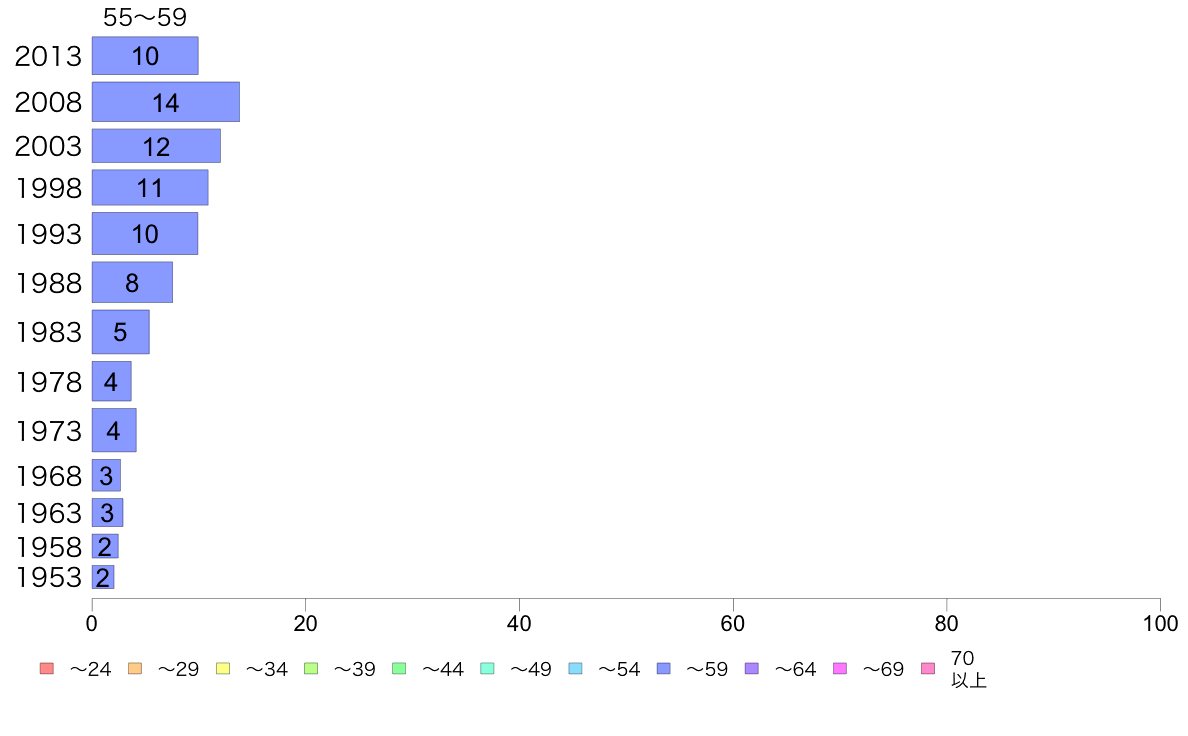Click the ~64 purple legend swatch
Viewport: 1188px width, 736px height.
coord(752,669)
